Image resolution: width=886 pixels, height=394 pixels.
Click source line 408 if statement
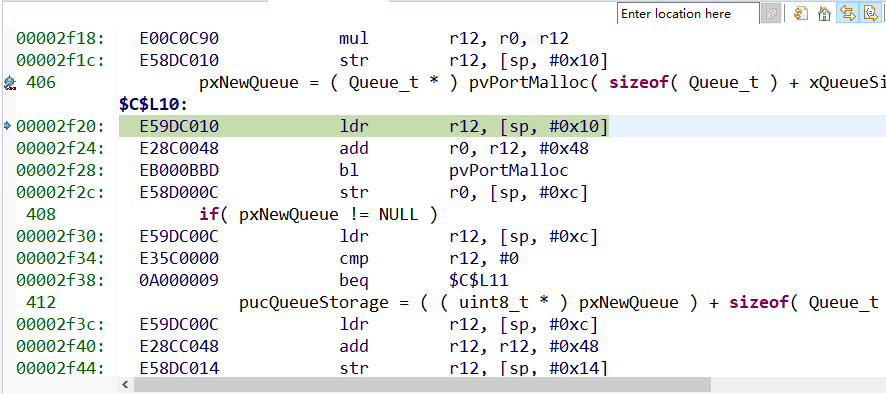pos(318,214)
